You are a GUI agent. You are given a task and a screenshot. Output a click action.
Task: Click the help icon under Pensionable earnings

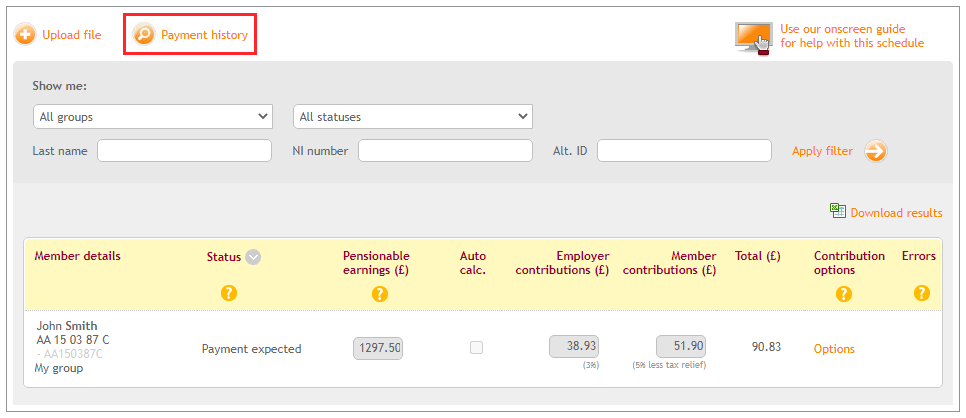pos(379,293)
